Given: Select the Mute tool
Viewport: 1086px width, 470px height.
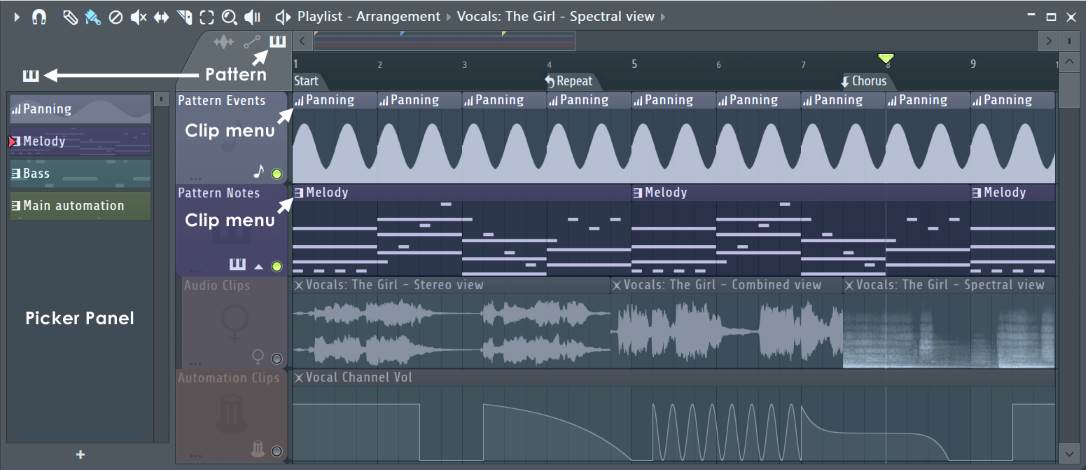Looking at the screenshot, I should 138,16.
